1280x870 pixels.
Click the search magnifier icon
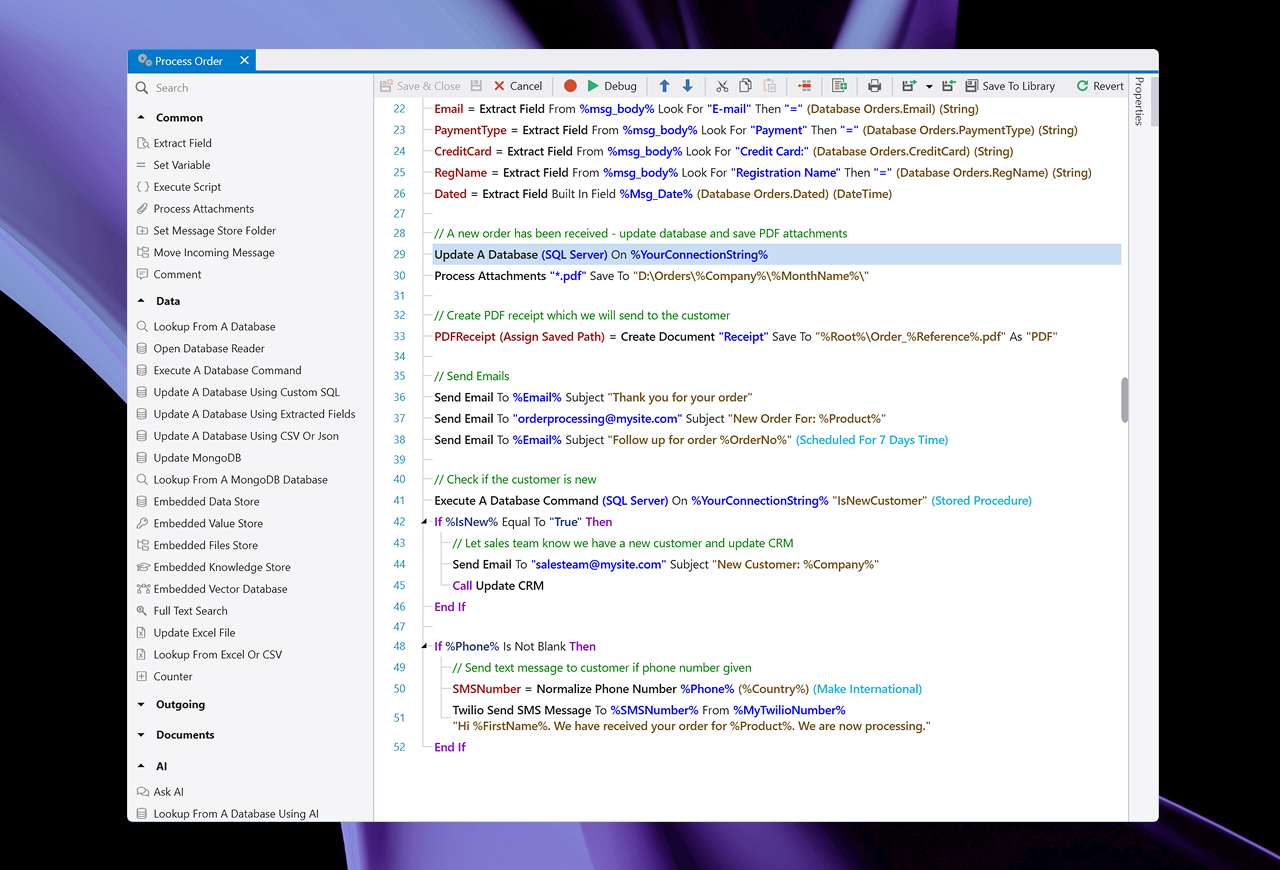pyautogui.click(x=142, y=88)
